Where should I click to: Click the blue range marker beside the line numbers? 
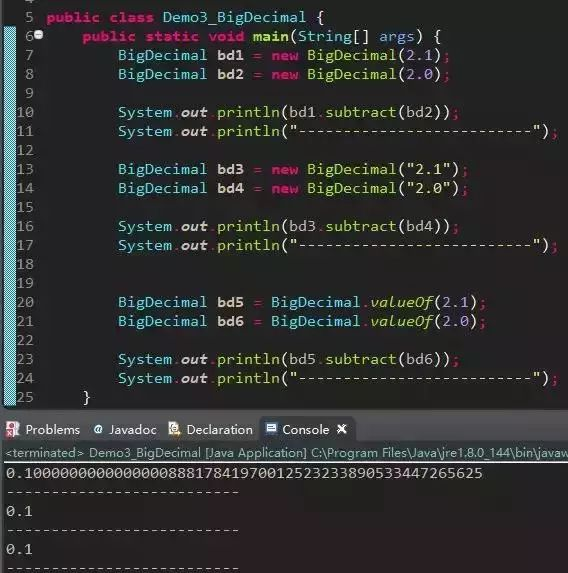click(10, 216)
